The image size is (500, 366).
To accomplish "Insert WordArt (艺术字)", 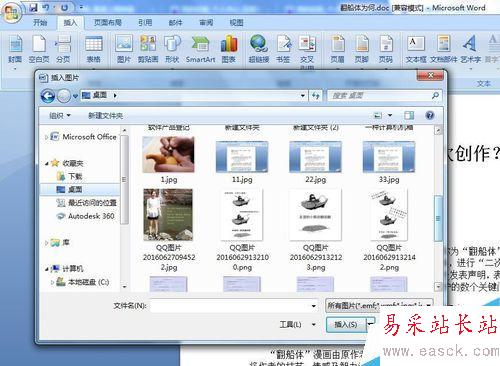I will 471,49.
